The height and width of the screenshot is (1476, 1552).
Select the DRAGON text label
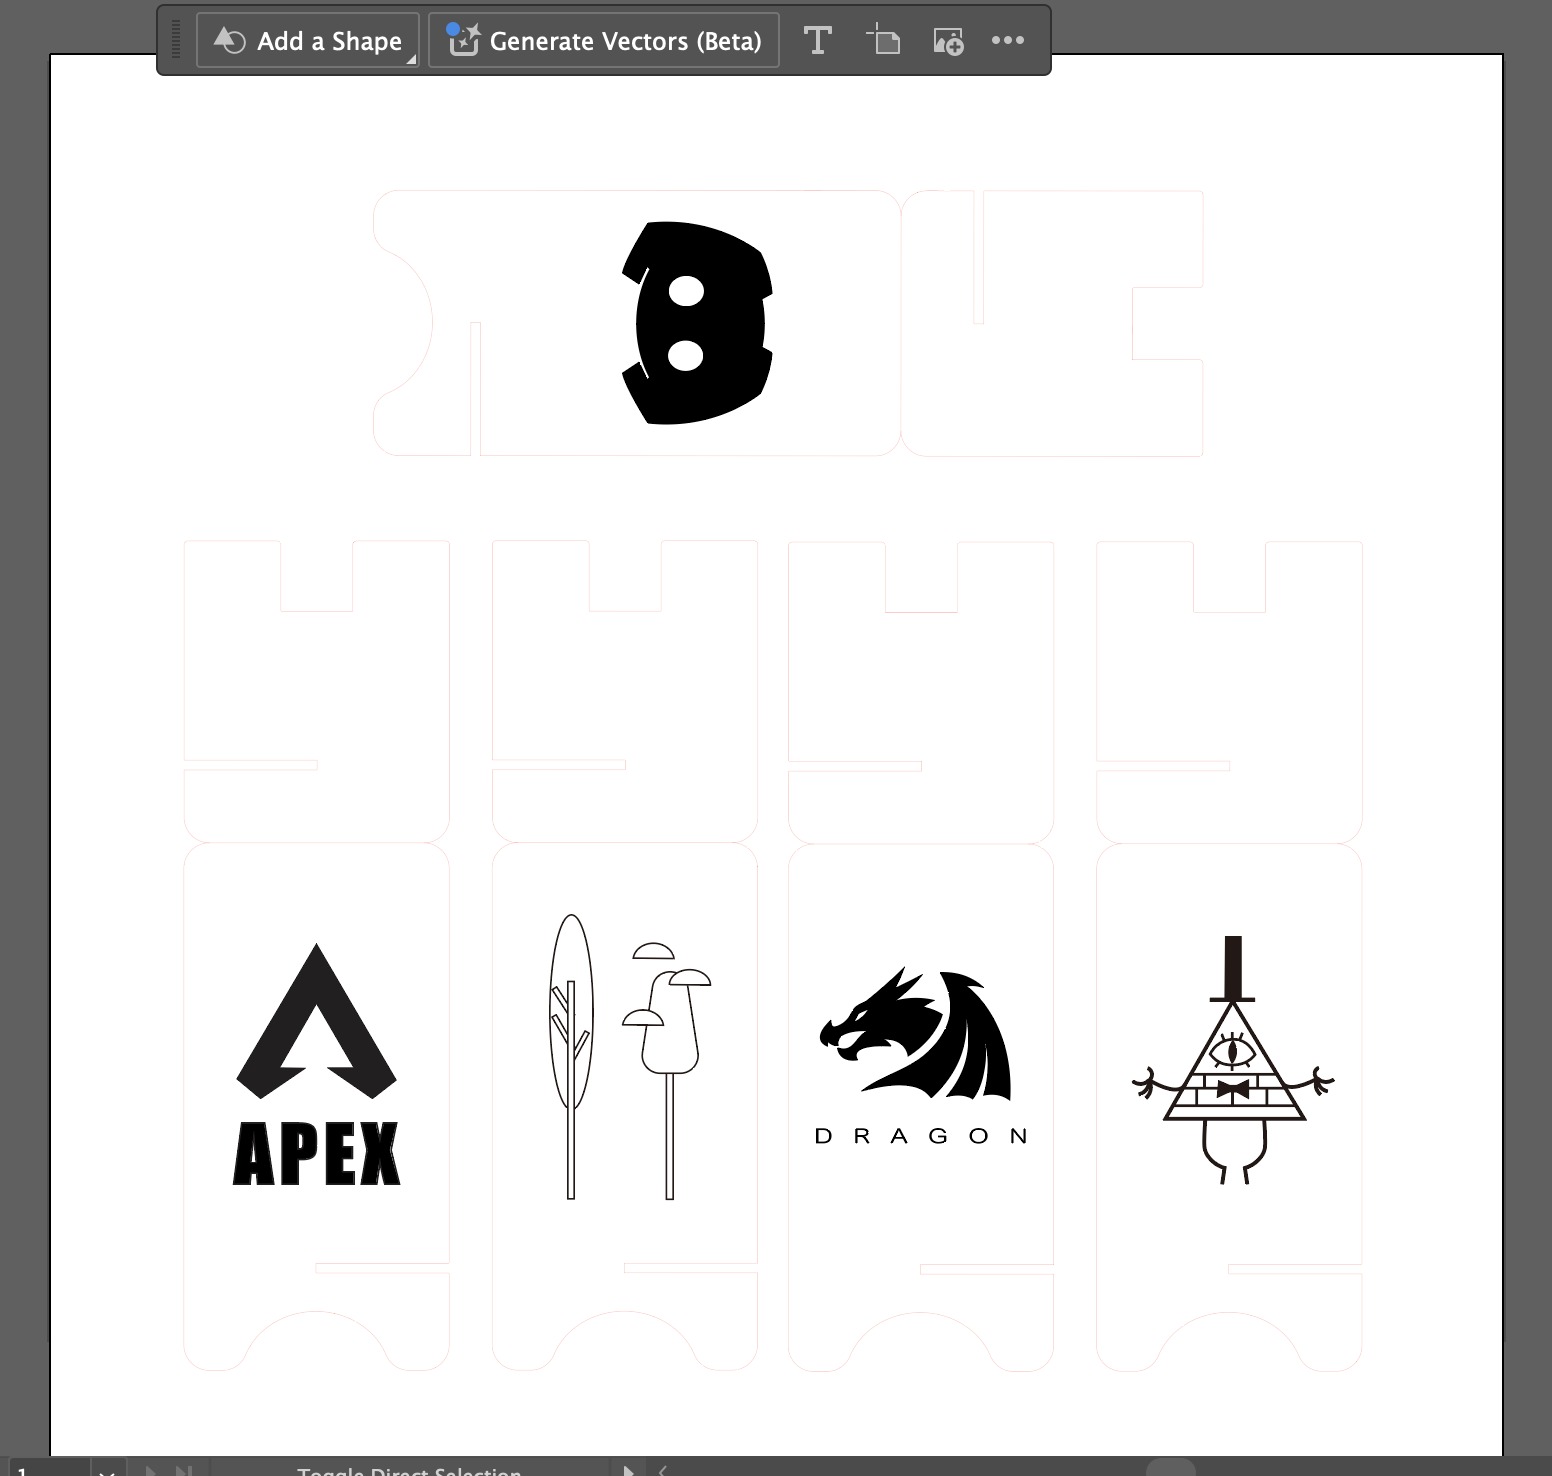[921, 1136]
